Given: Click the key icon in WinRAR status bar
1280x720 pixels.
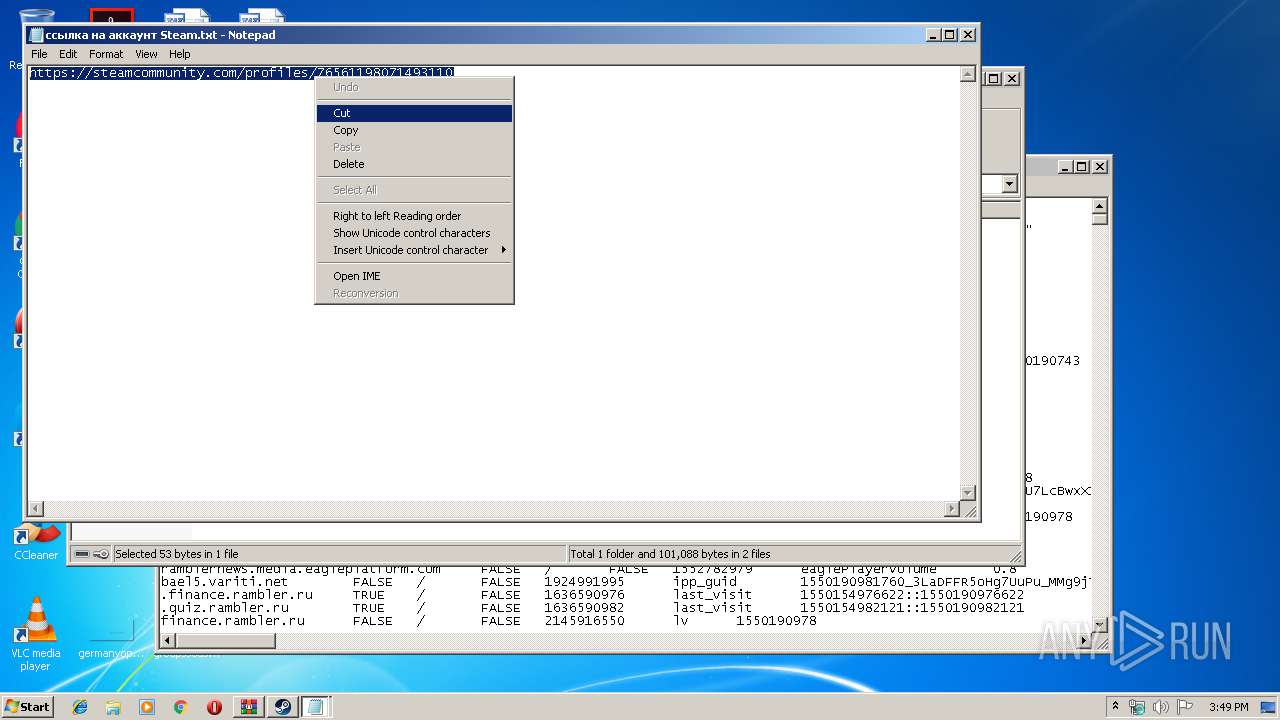Looking at the screenshot, I should (101, 554).
